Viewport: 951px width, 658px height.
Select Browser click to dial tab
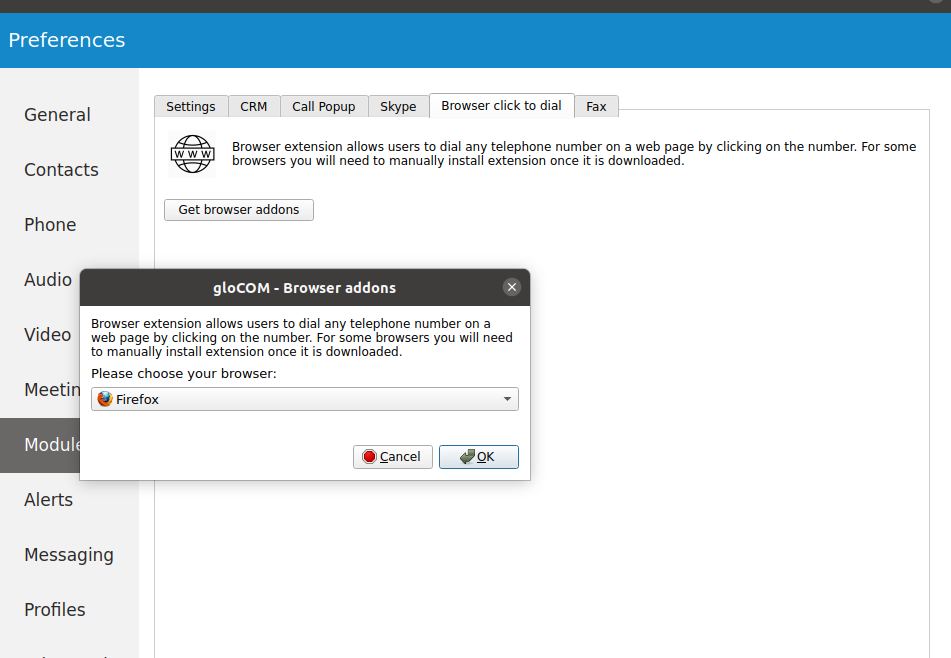[x=502, y=106]
